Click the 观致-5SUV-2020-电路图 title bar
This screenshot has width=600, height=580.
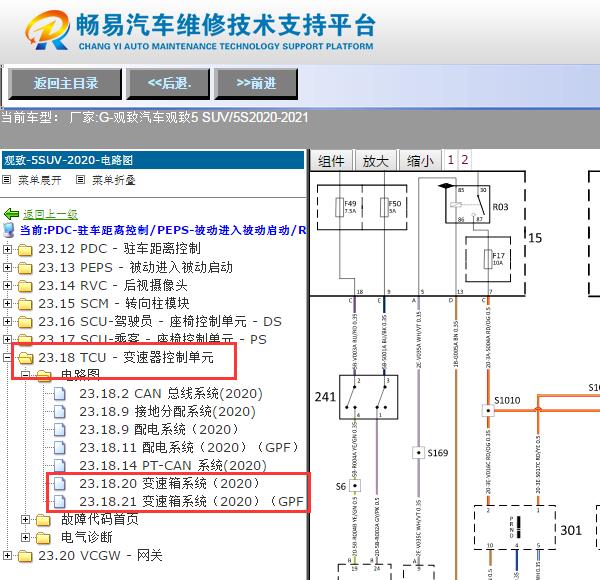[x=153, y=160]
